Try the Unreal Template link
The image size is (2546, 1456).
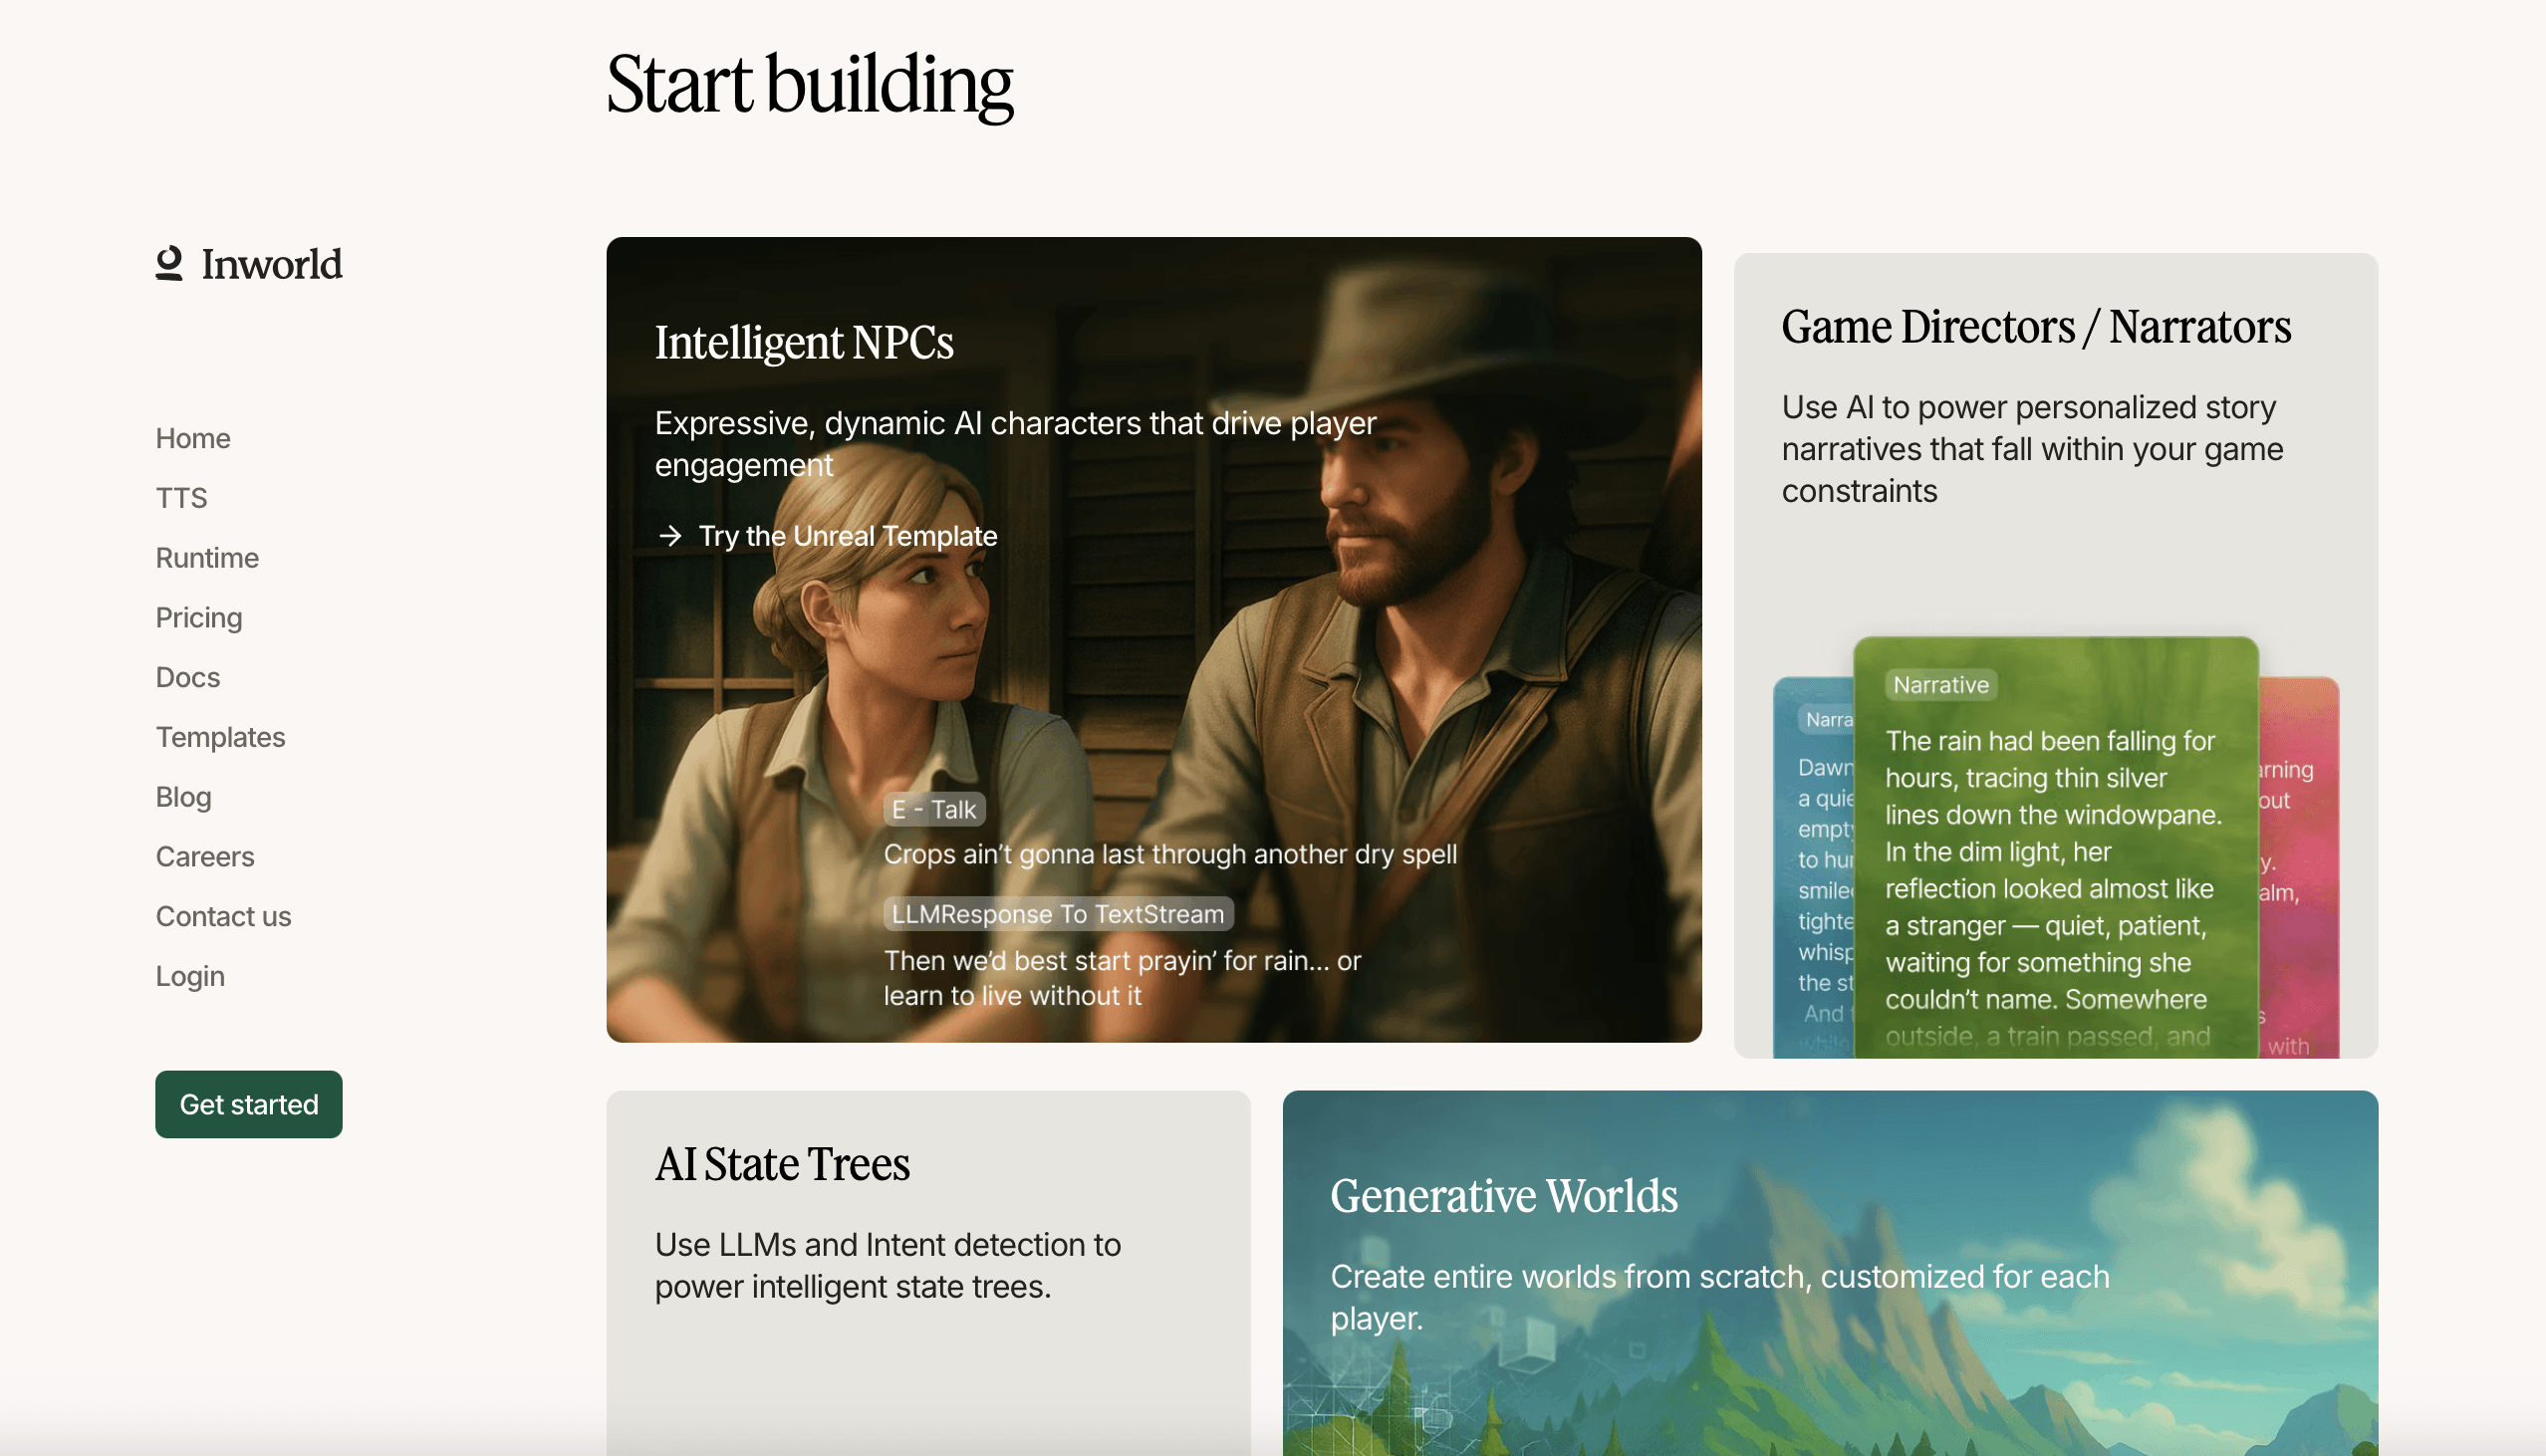point(847,536)
